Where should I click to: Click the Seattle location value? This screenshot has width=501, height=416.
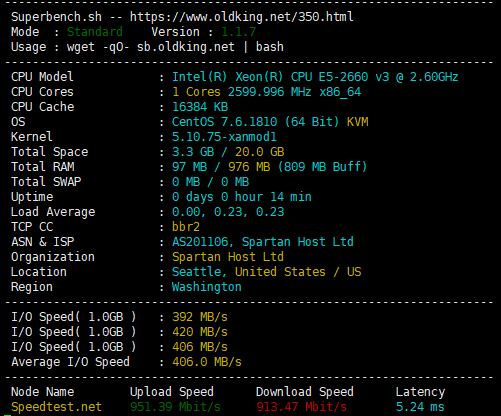(196, 272)
